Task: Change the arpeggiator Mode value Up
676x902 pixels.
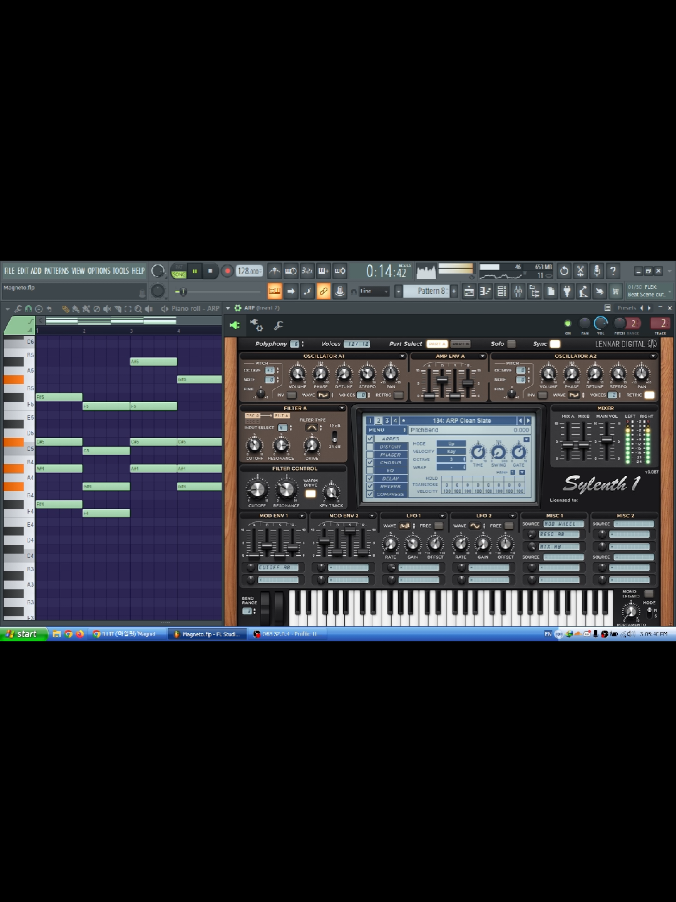Action: (452, 444)
